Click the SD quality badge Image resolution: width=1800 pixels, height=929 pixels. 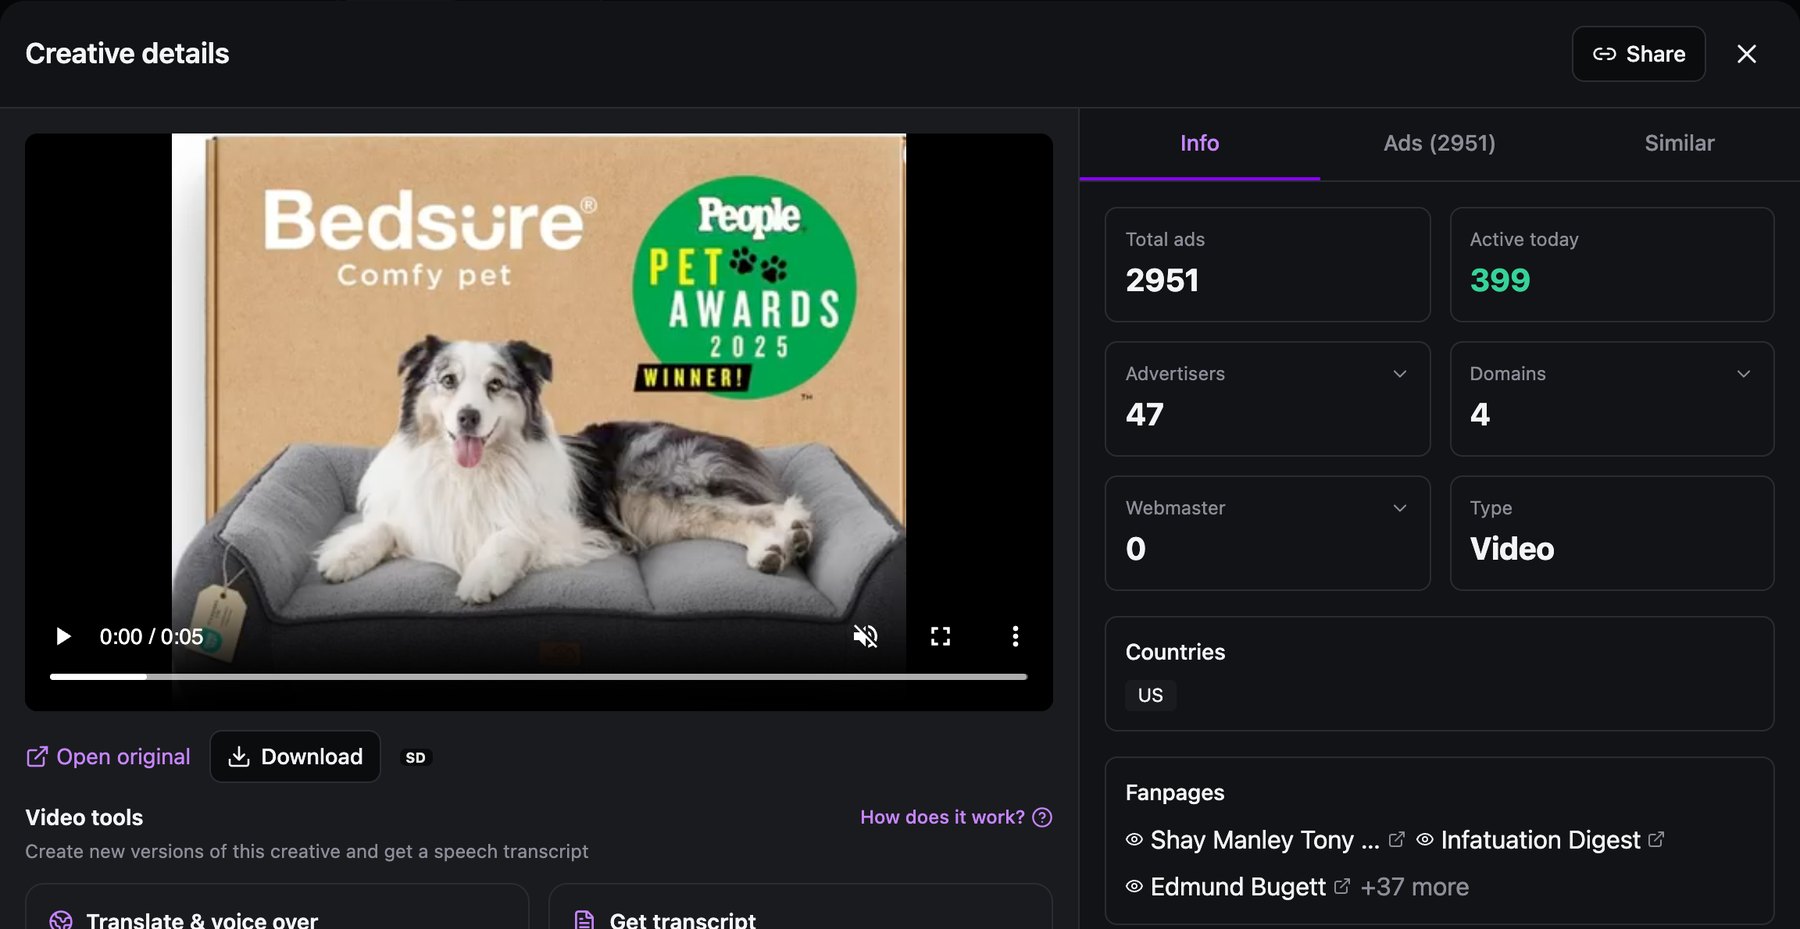(415, 758)
